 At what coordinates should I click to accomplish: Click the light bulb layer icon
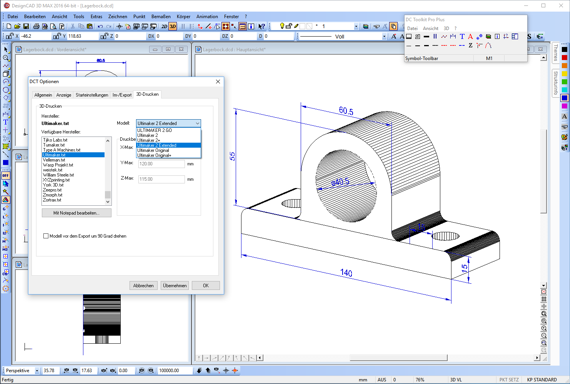point(281,26)
